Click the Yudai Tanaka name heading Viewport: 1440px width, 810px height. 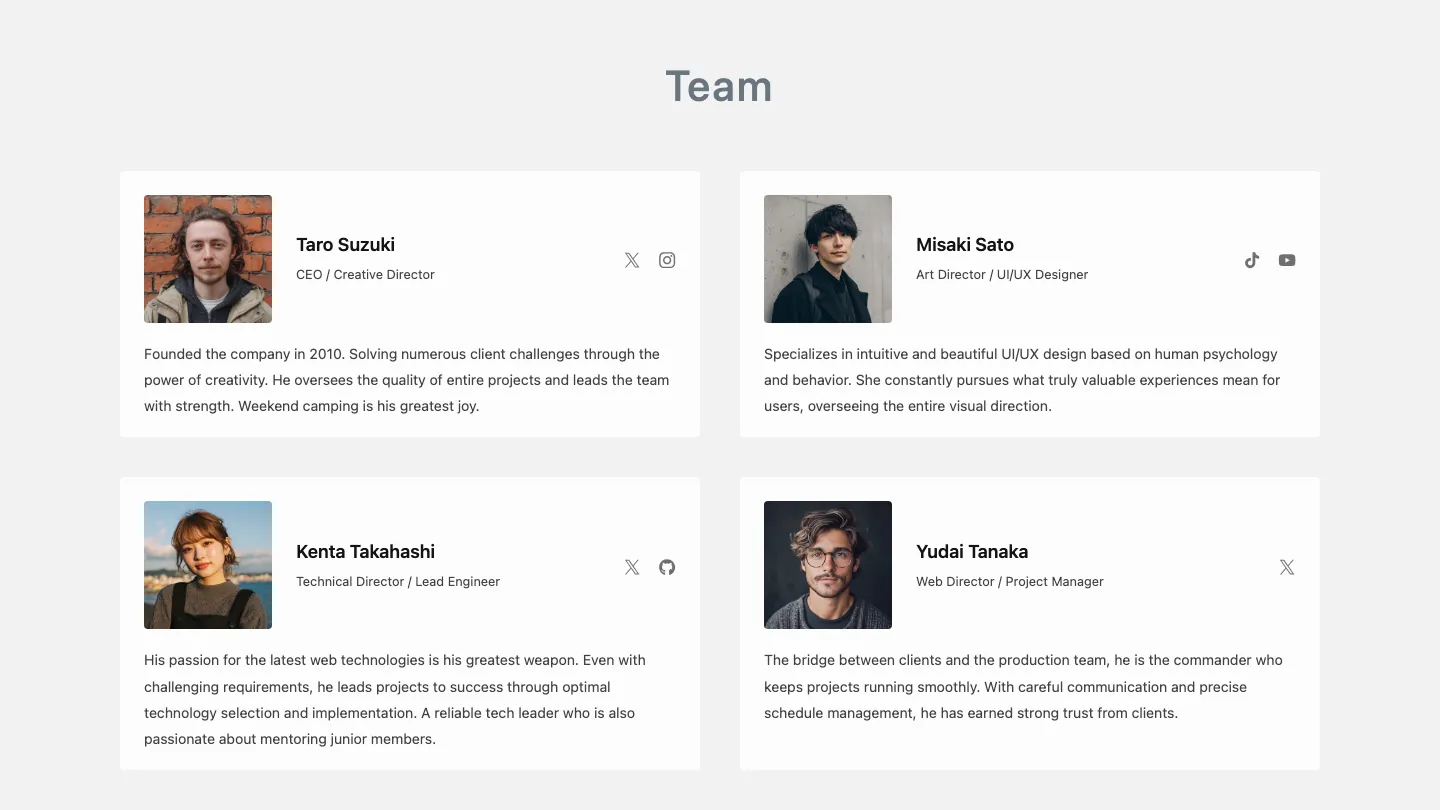coord(972,552)
